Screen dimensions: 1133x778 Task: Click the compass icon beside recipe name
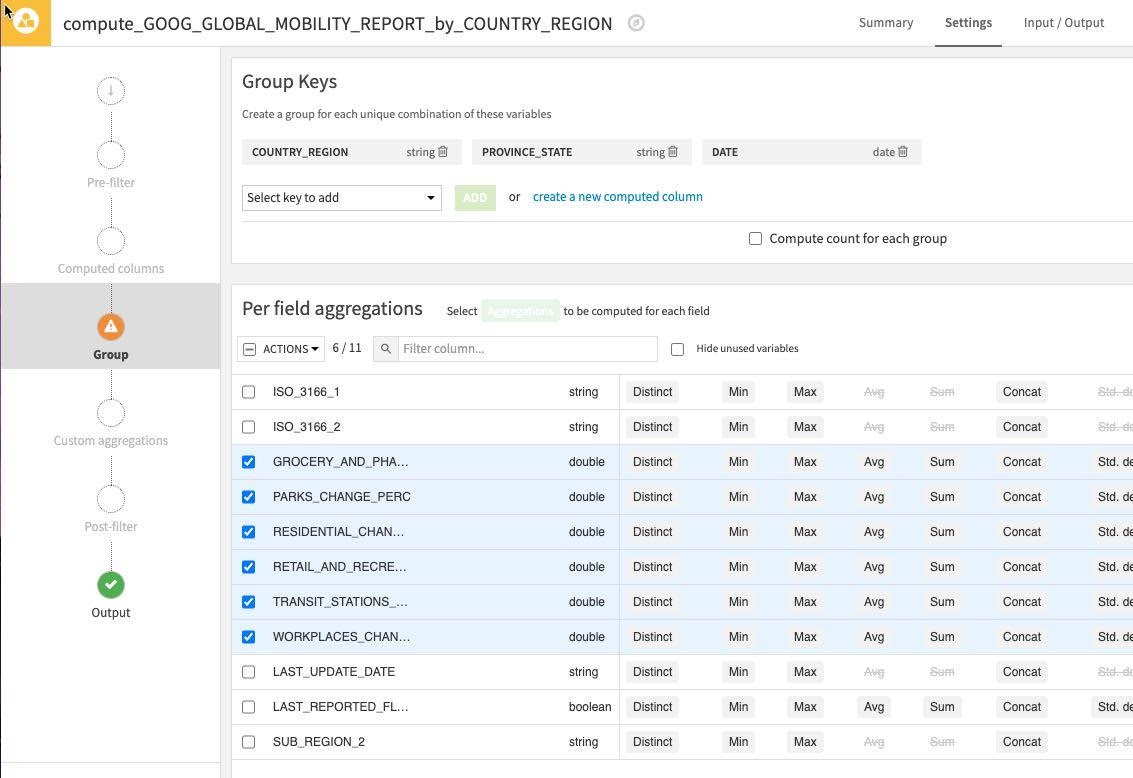(x=636, y=22)
